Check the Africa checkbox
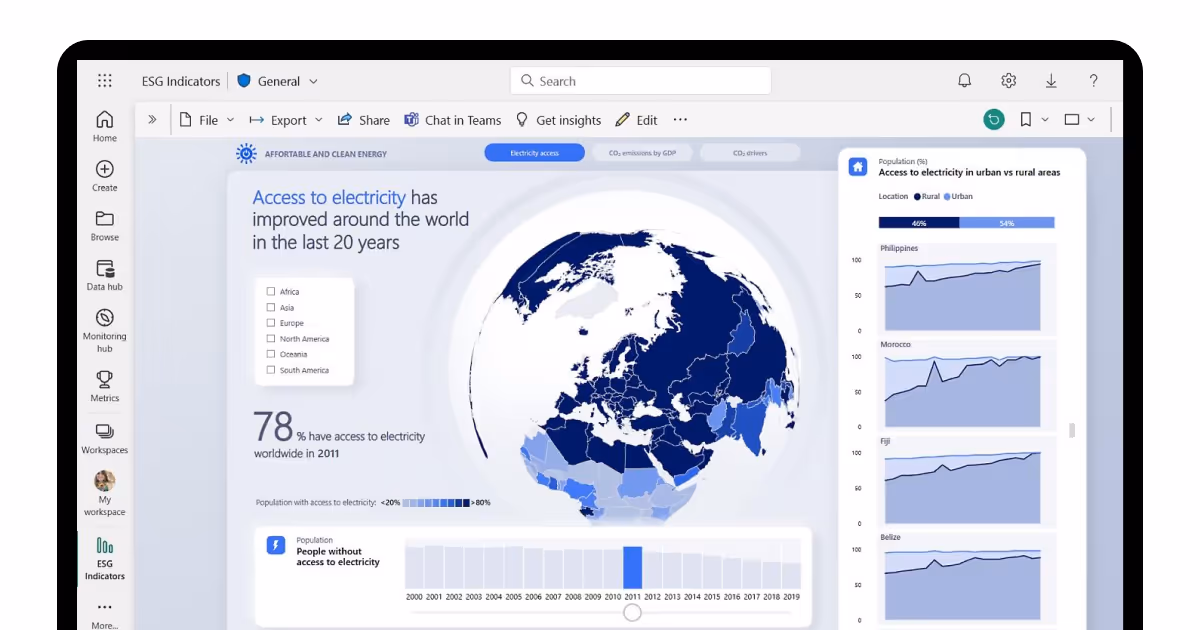Image resolution: width=1200 pixels, height=630 pixels. (x=271, y=292)
